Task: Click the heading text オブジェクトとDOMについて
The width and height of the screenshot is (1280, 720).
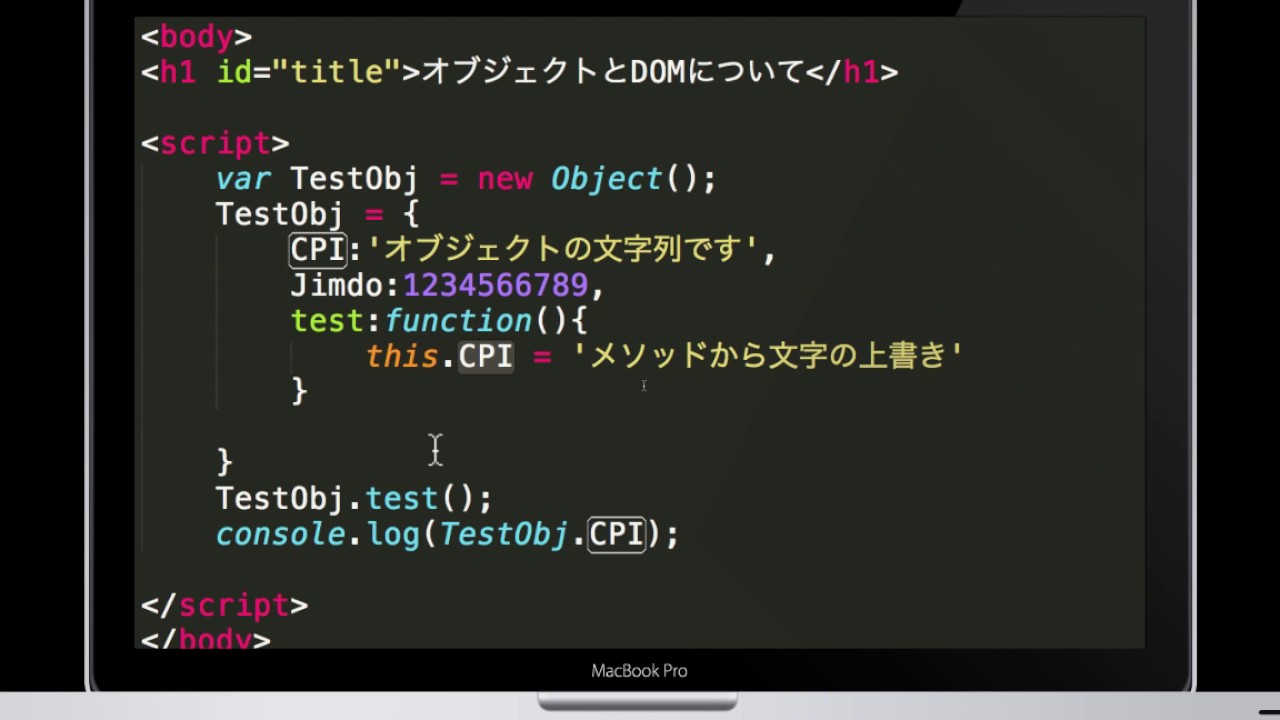Action: 614,72
